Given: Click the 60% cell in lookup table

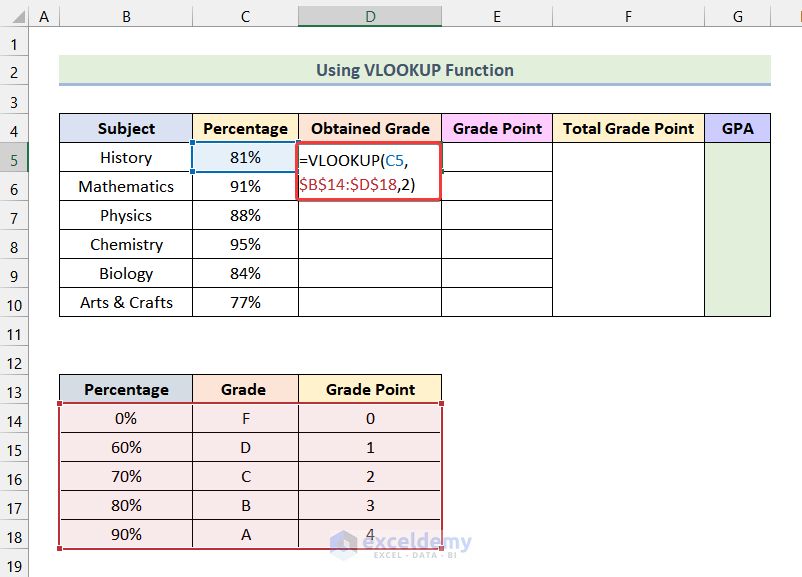Looking at the screenshot, I should pos(126,448).
